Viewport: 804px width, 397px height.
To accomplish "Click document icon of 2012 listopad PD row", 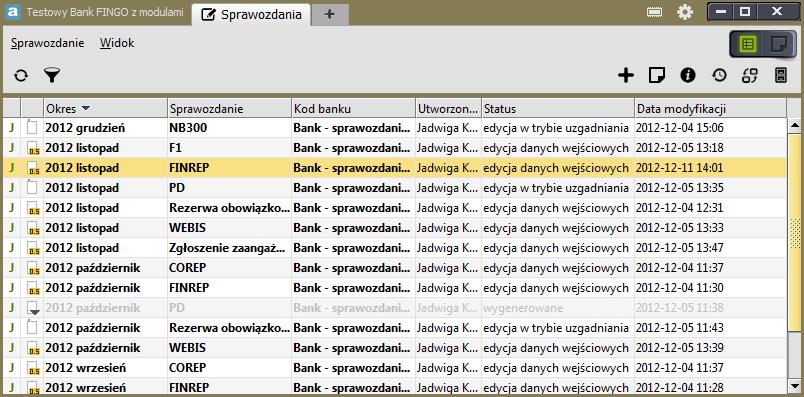I will (32, 188).
